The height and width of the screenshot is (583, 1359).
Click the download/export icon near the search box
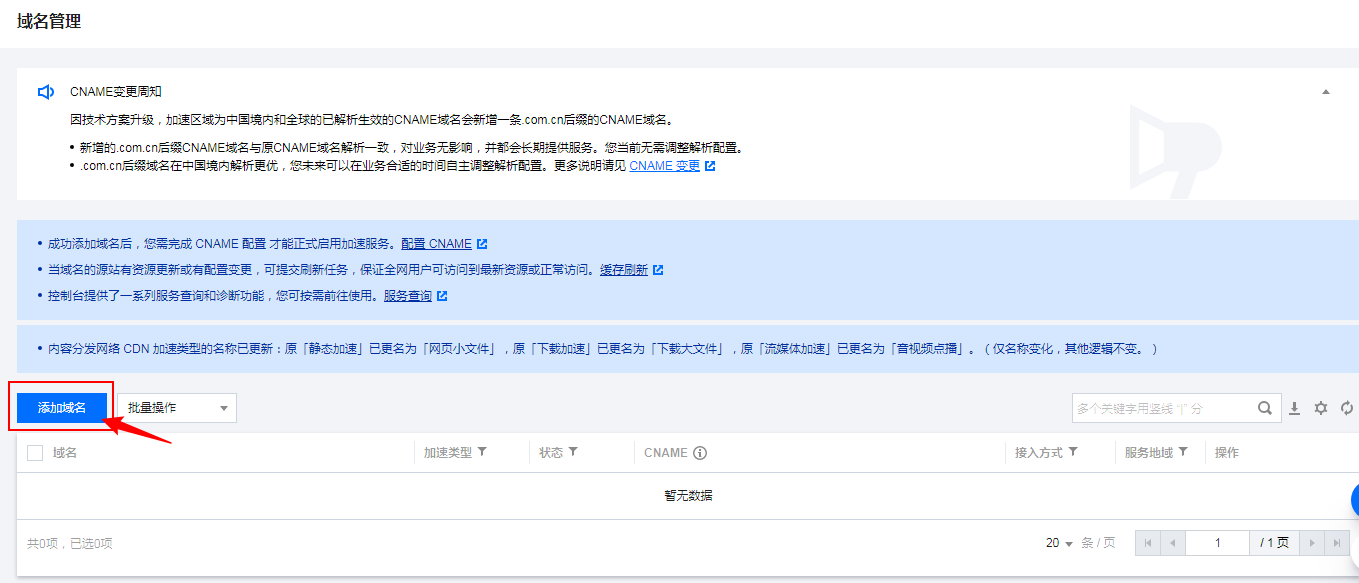point(1293,407)
